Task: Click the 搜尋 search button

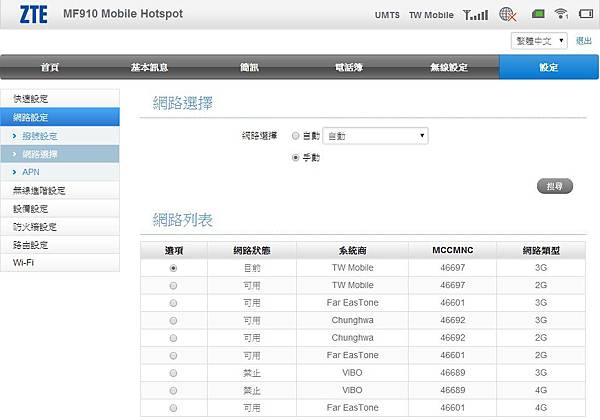Action: (555, 186)
